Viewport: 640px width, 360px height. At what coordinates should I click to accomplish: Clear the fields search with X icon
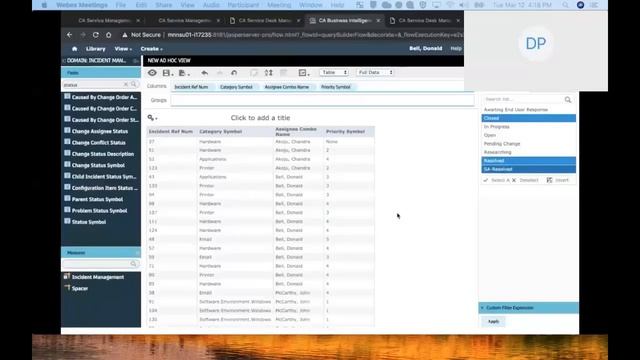pos(126,84)
